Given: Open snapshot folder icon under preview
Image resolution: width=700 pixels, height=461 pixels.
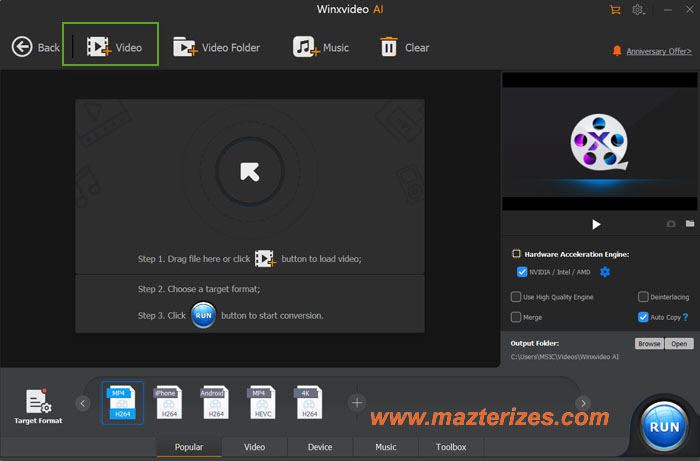Looking at the screenshot, I should 690,223.
